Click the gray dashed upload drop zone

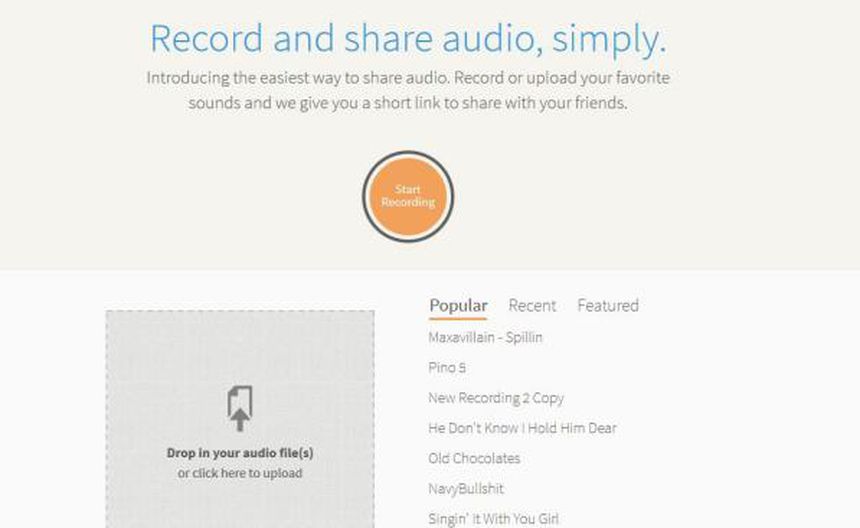coord(240,419)
